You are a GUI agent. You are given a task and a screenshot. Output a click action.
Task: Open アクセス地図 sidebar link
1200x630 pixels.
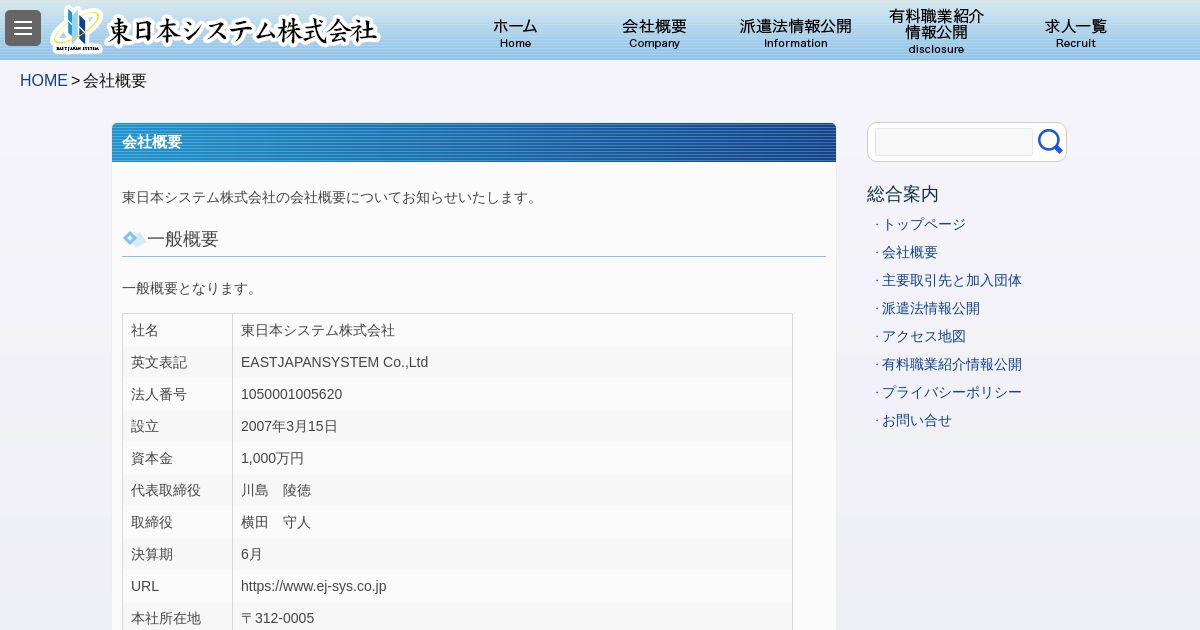tap(924, 336)
